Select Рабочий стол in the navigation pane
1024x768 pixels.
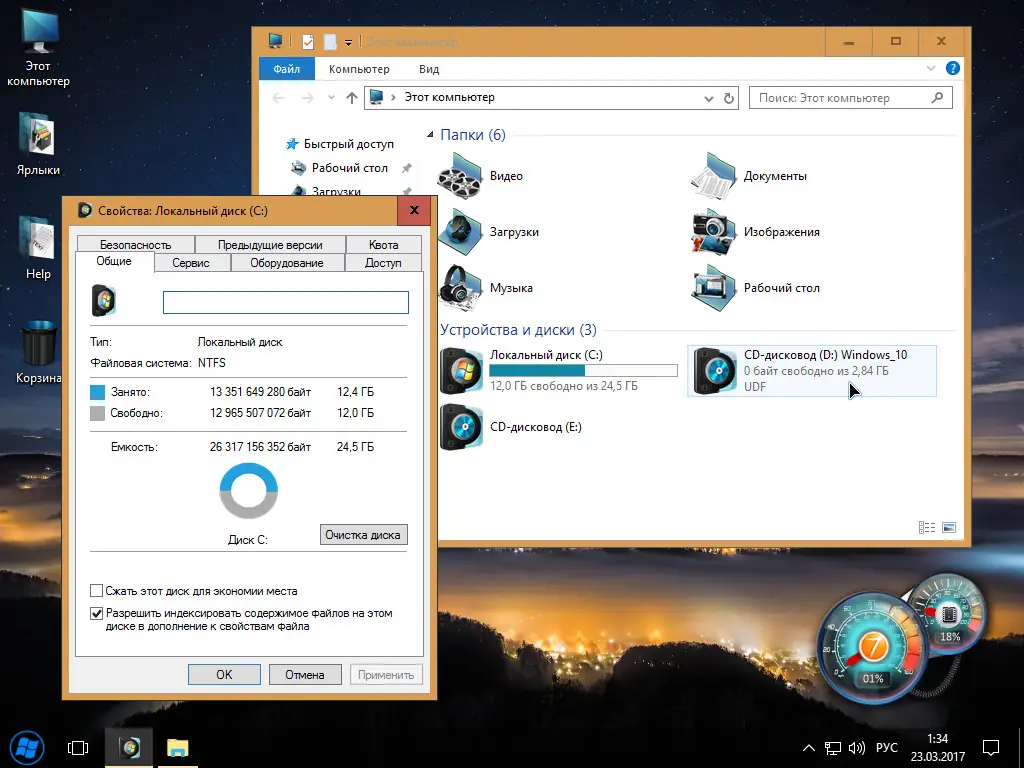pos(350,168)
